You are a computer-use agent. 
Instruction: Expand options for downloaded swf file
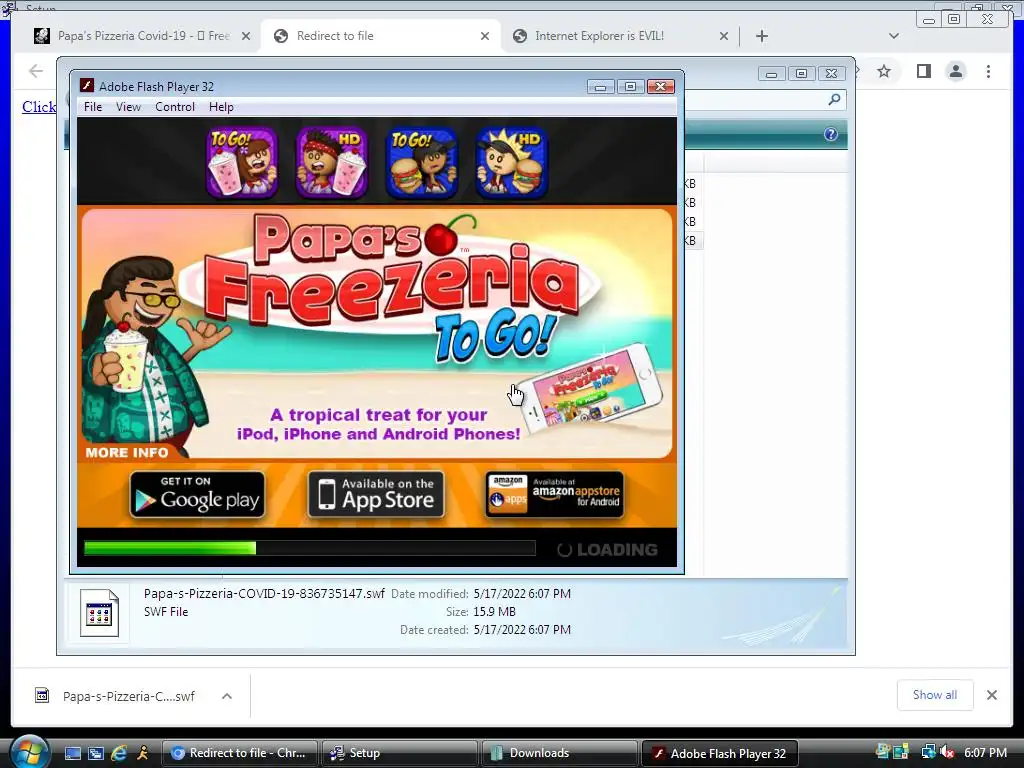[227, 696]
